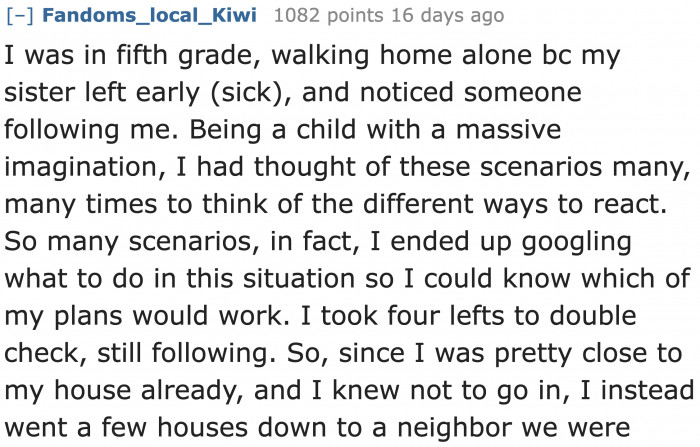Image resolution: width=700 pixels, height=447 pixels.
Task: Click the phrase 'noticed someone'
Action: (513, 93)
